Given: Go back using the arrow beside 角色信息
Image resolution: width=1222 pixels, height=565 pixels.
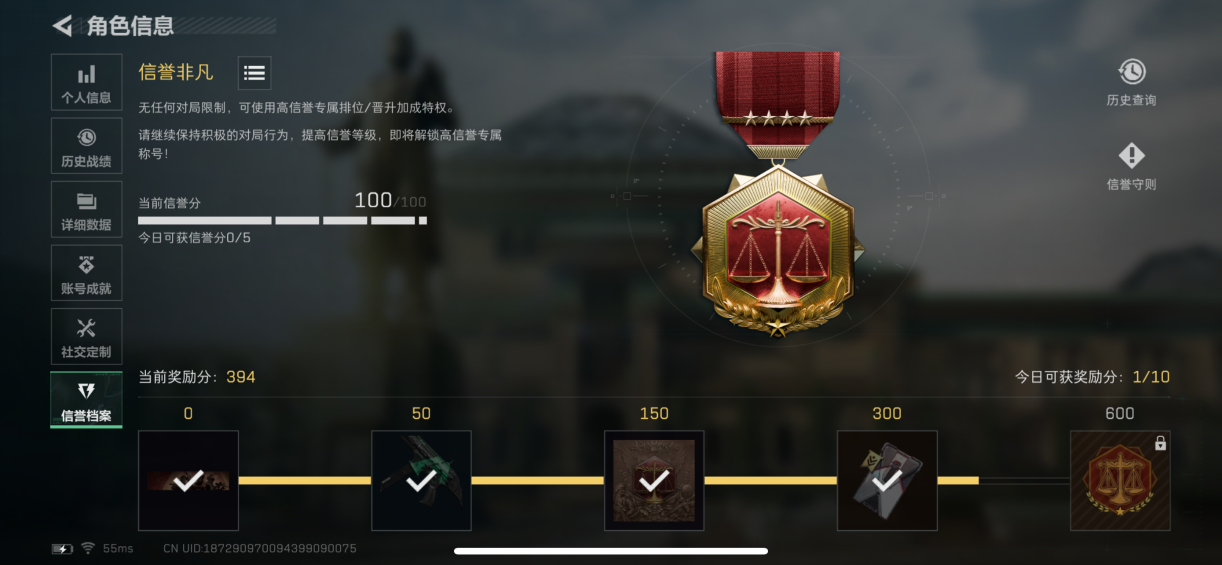Looking at the screenshot, I should pyautogui.click(x=62, y=26).
